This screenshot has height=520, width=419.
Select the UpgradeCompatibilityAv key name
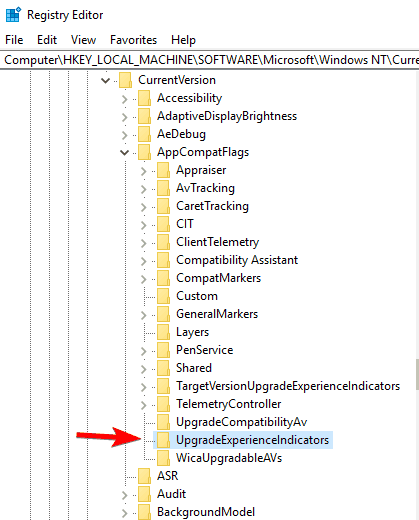click(x=241, y=422)
